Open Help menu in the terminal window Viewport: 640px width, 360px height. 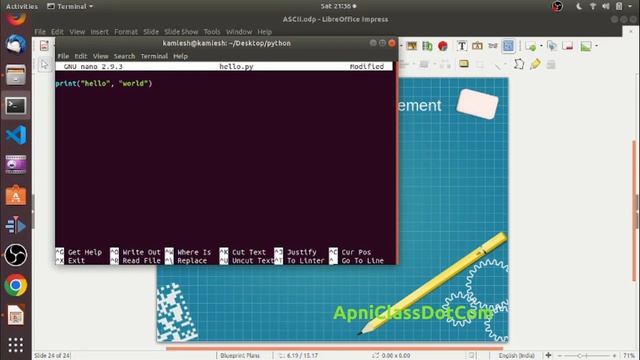(x=180, y=56)
